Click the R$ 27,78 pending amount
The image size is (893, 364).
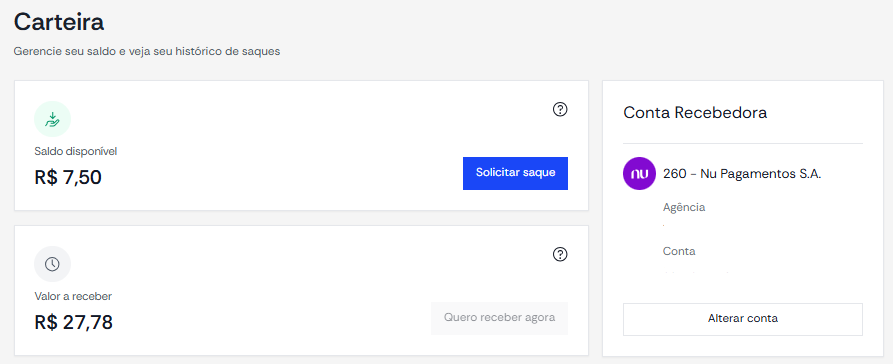point(73,322)
